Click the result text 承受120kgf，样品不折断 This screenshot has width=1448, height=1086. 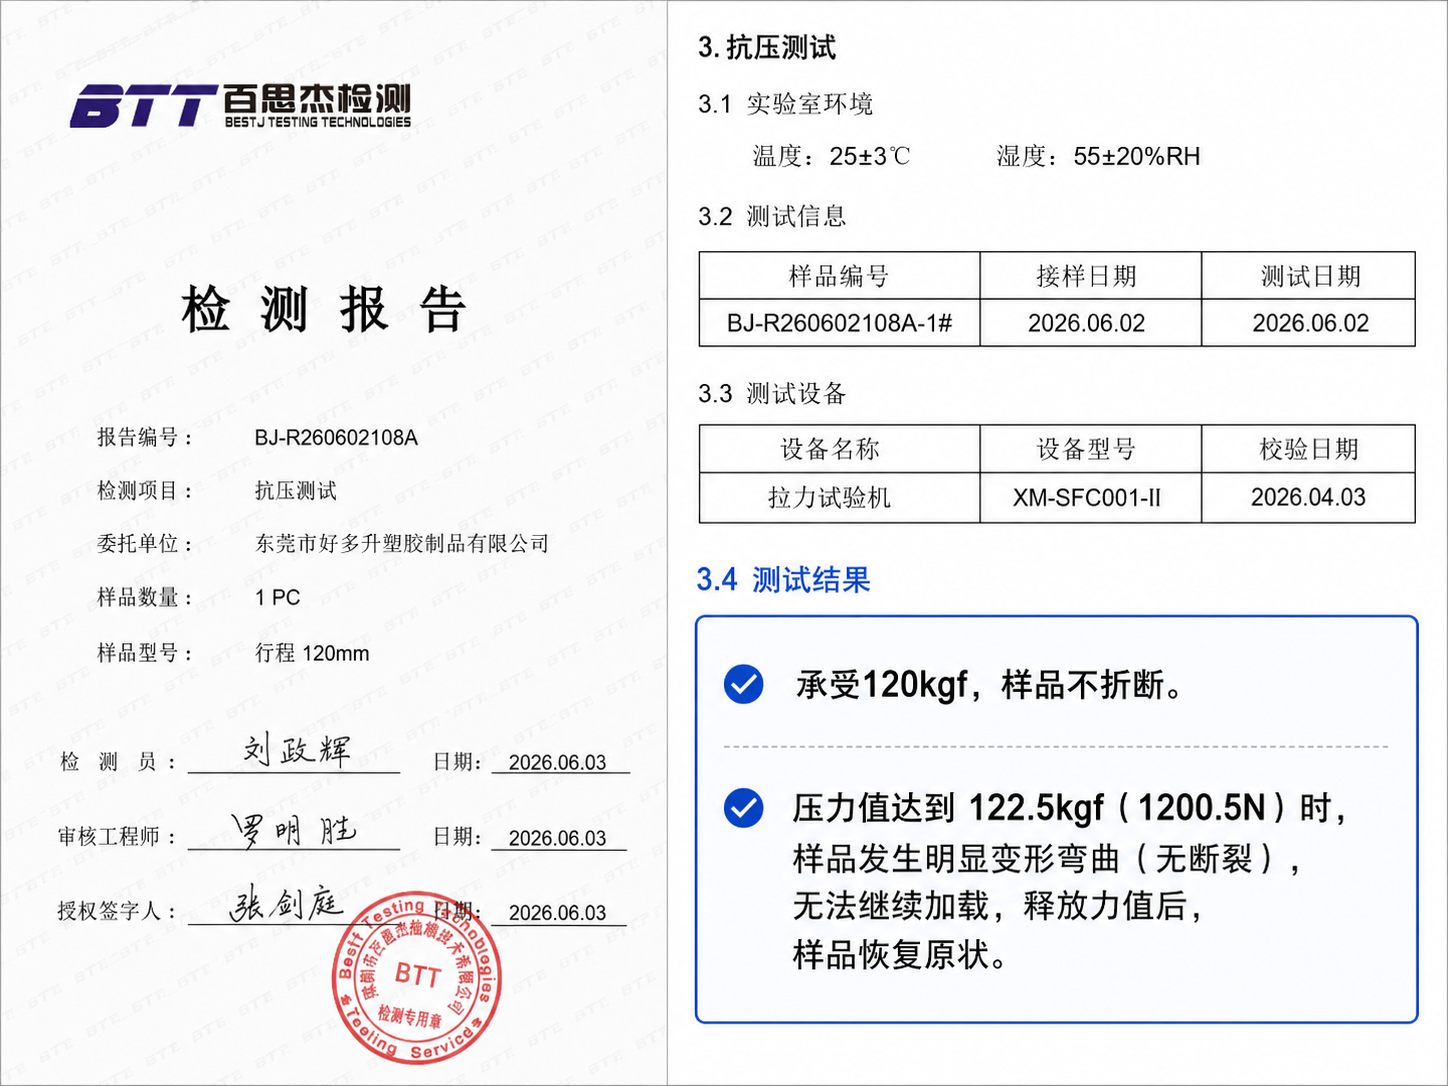[990, 685]
